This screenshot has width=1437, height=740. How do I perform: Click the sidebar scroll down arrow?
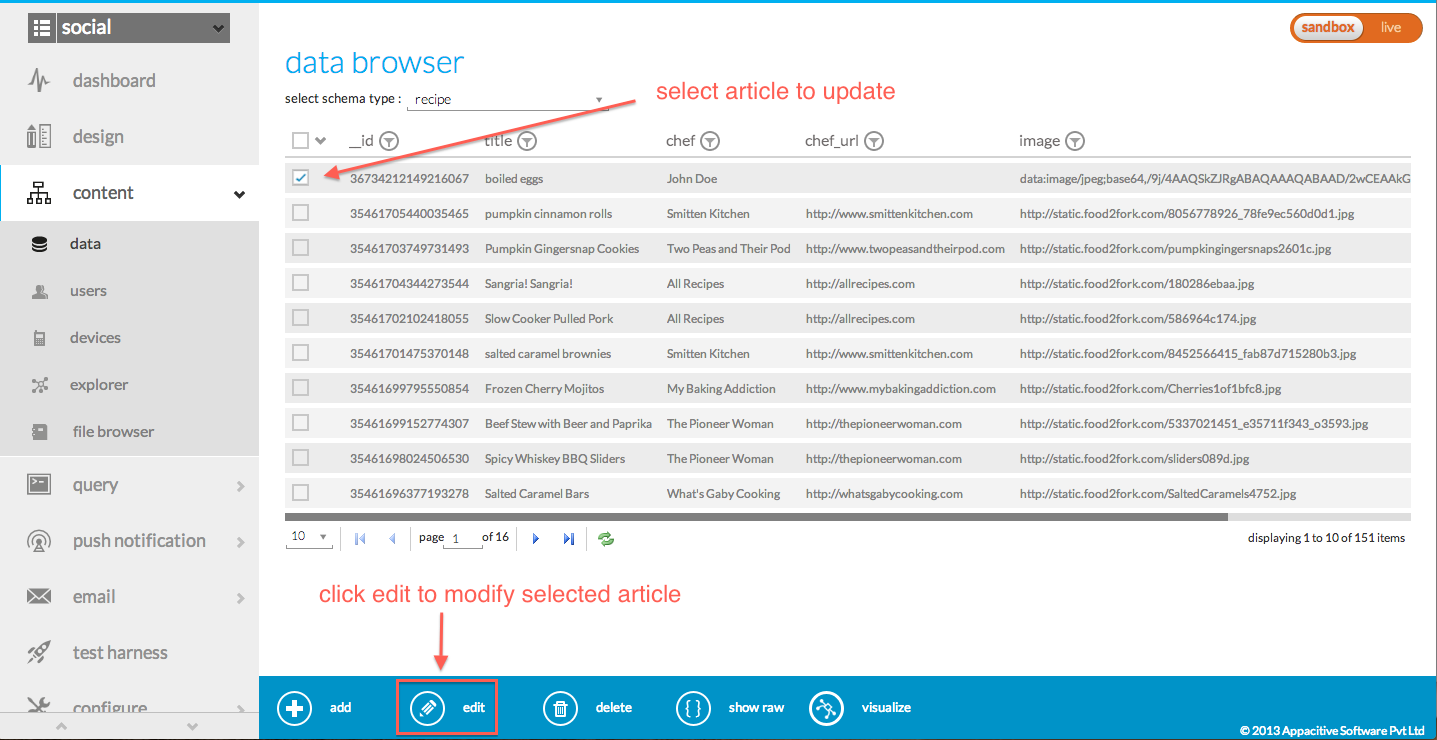tap(193, 726)
